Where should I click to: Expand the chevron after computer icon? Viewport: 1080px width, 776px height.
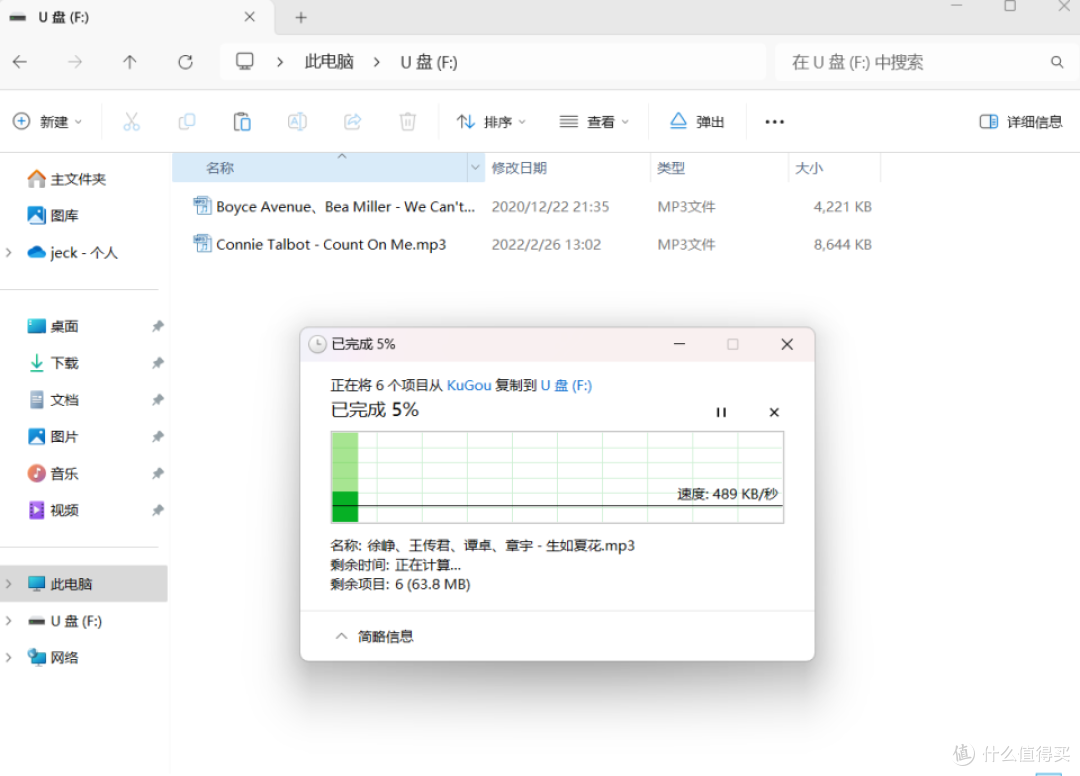point(280,62)
